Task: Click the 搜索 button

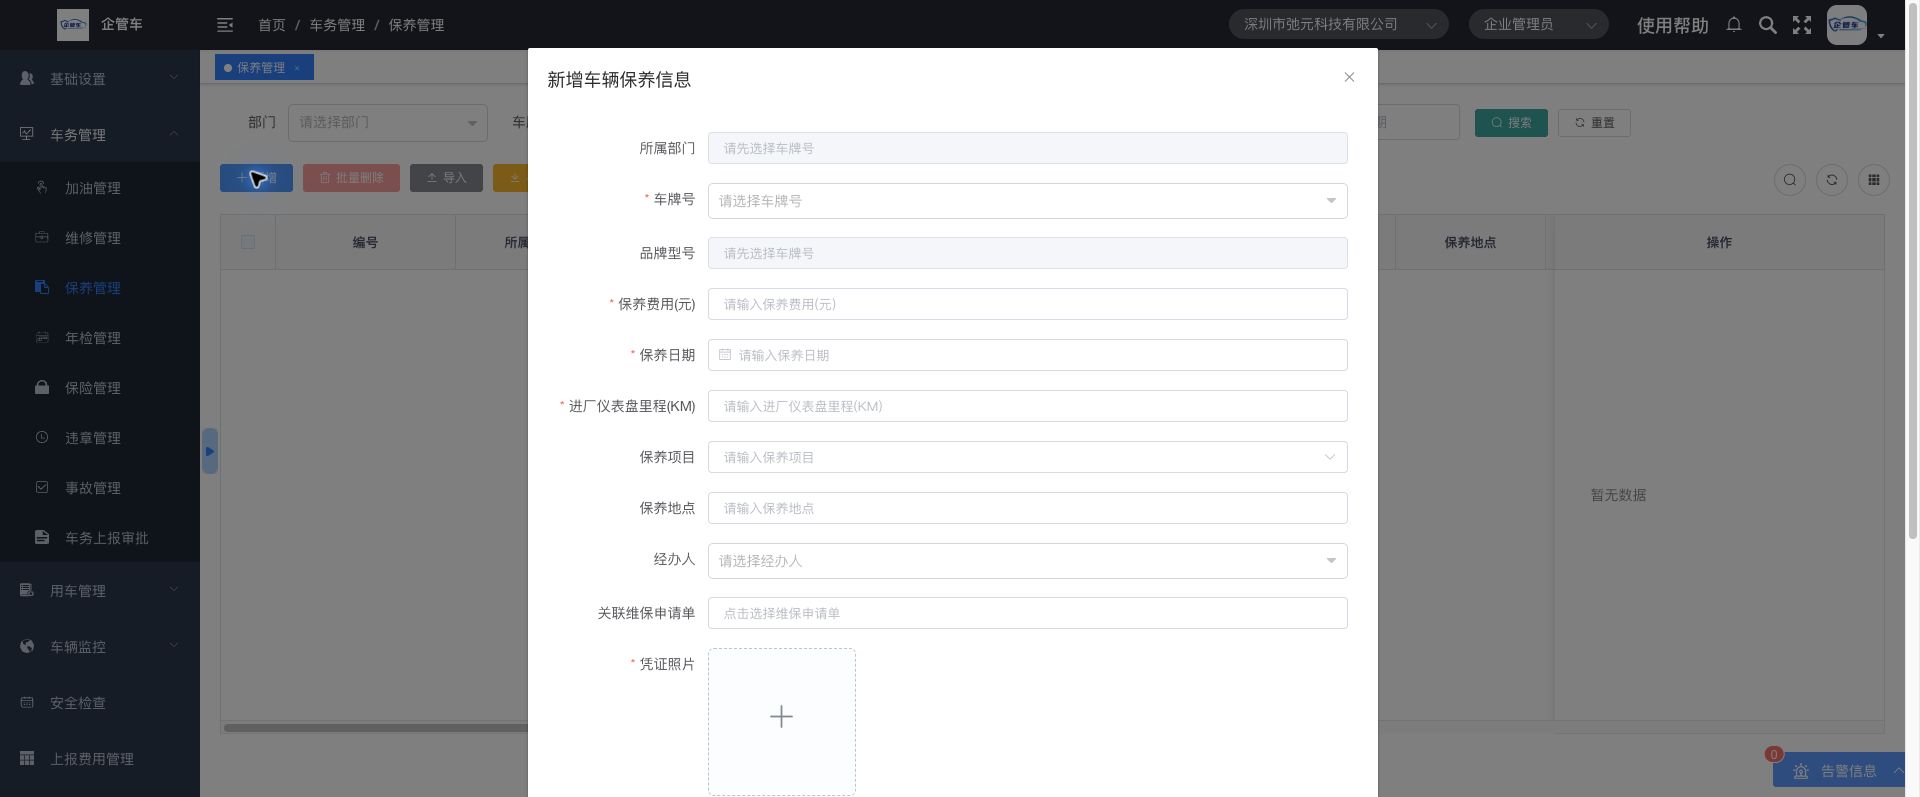Action: click(x=1511, y=123)
